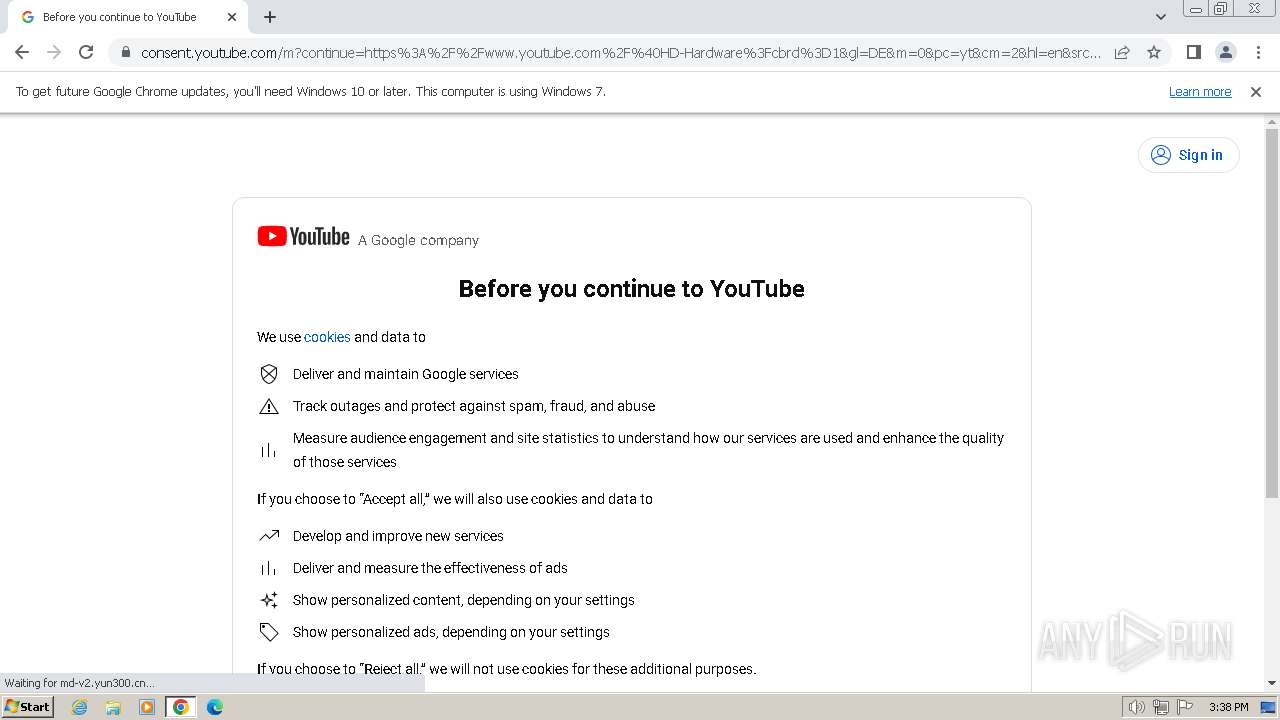Expand the tab search dropdown

click(x=1161, y=17)
